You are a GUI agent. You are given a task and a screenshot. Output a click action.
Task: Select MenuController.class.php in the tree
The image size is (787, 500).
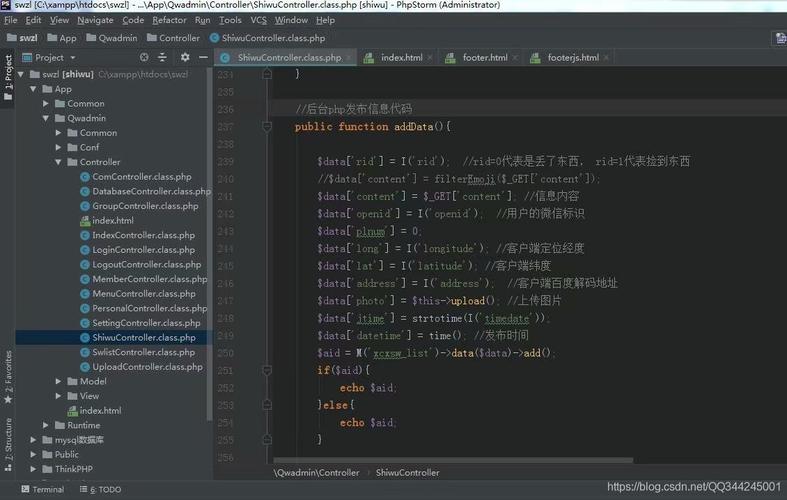(144, 294)
